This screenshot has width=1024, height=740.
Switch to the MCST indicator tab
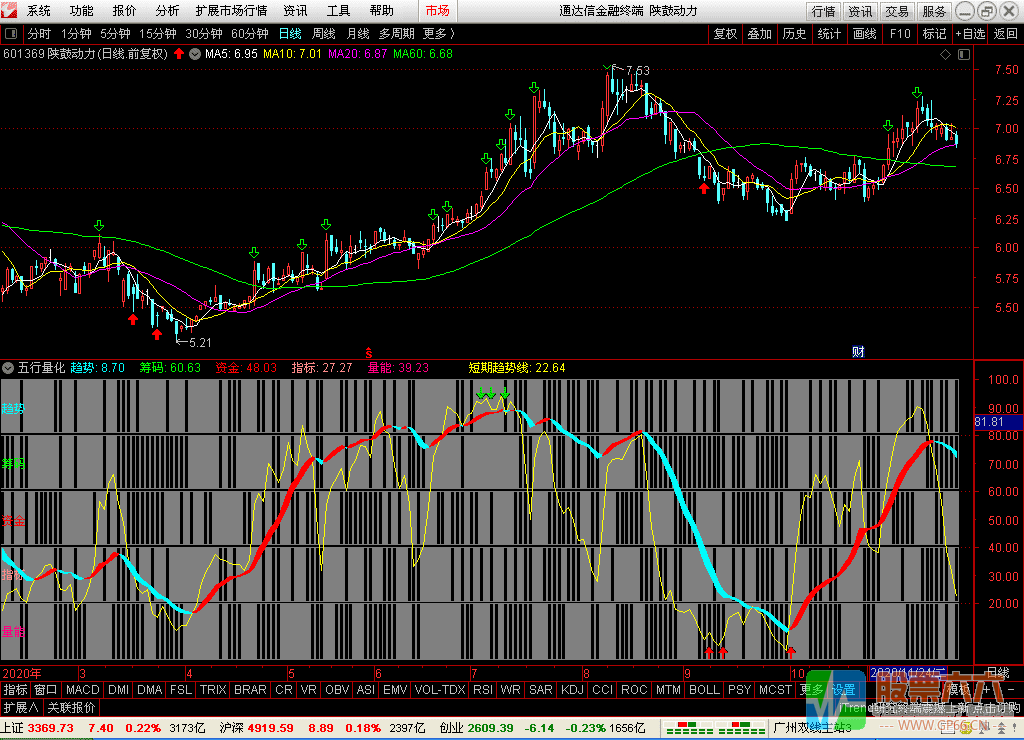point(775,690)
